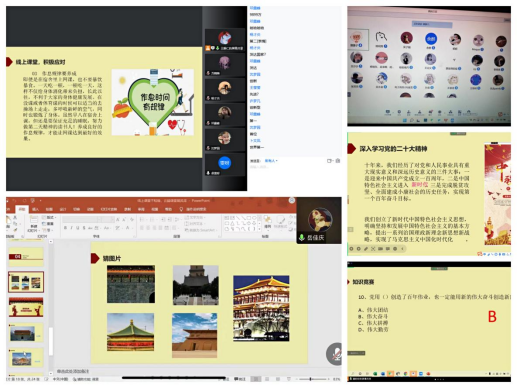Click the slide panel scroll down arrow
Image resolution: width=518 pixels, height=388 pixels.
[x=51, y=373]
